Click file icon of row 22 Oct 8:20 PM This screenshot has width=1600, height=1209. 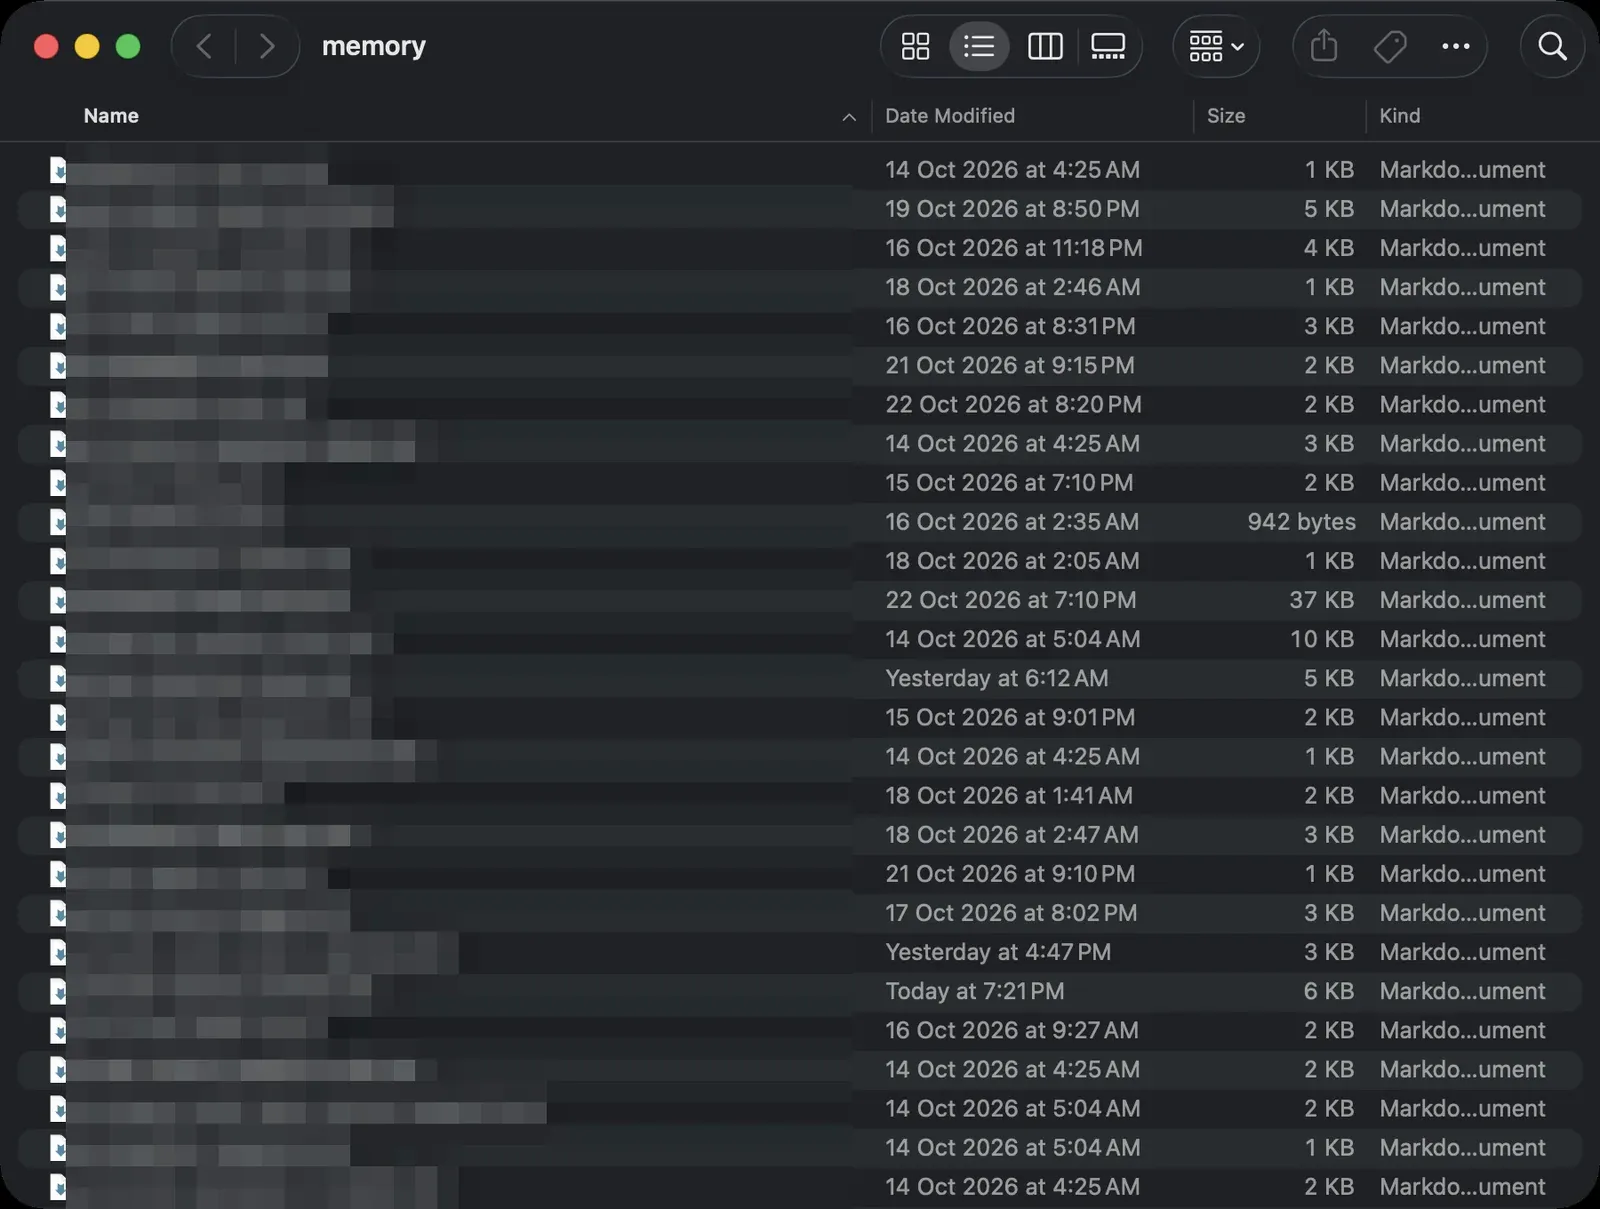[x=58, y=405]
